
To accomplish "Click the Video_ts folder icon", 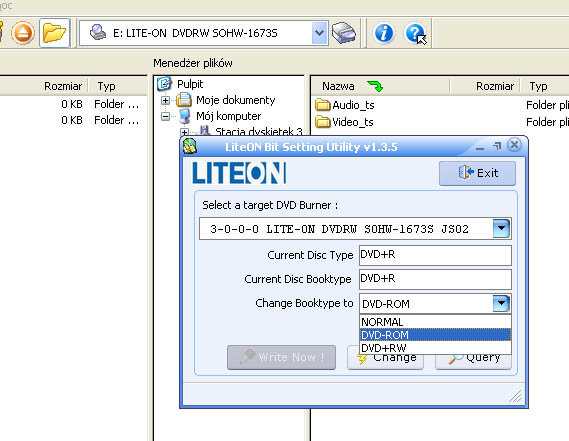I will point(323,122).
